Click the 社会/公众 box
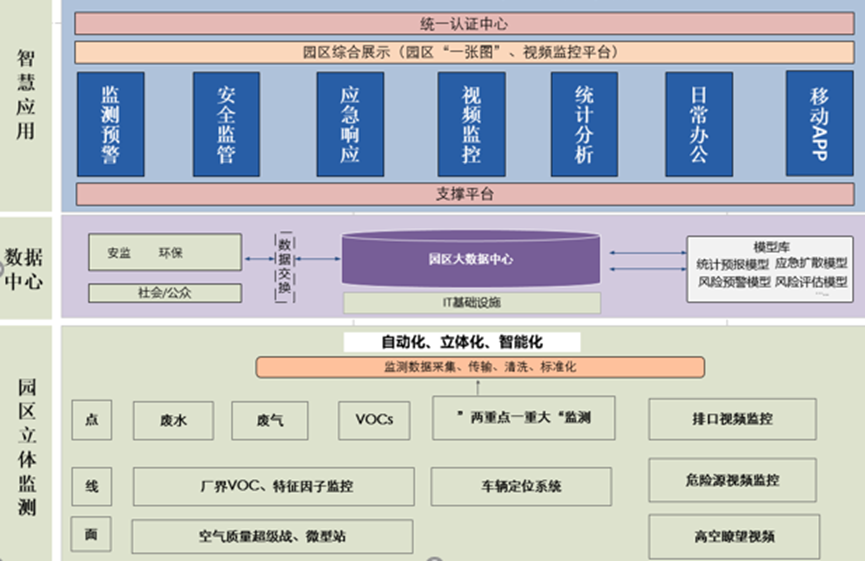This screenshot has width=865, height=561. (165, 293)
